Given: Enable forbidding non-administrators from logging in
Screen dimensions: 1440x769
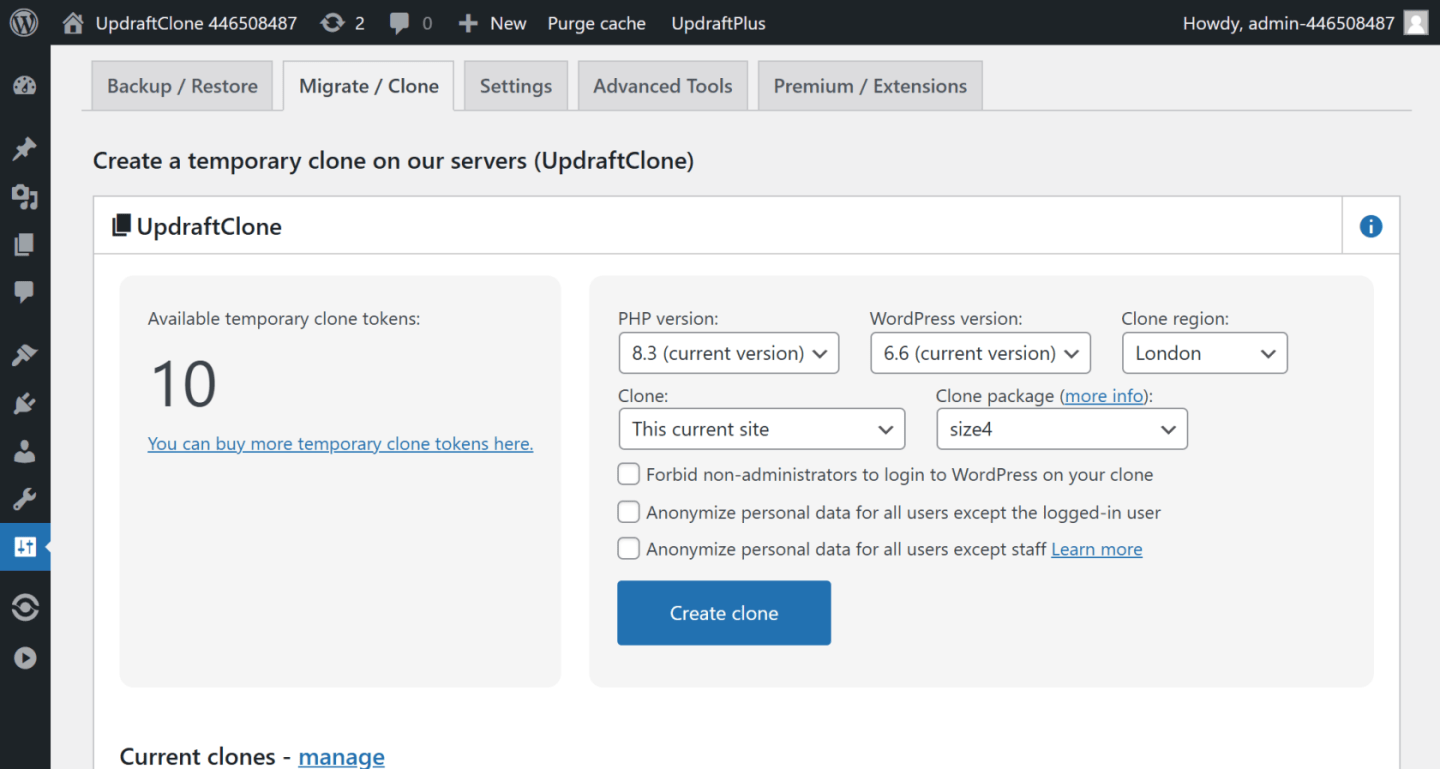Looking at the screenshot, I should click(628, 474).
